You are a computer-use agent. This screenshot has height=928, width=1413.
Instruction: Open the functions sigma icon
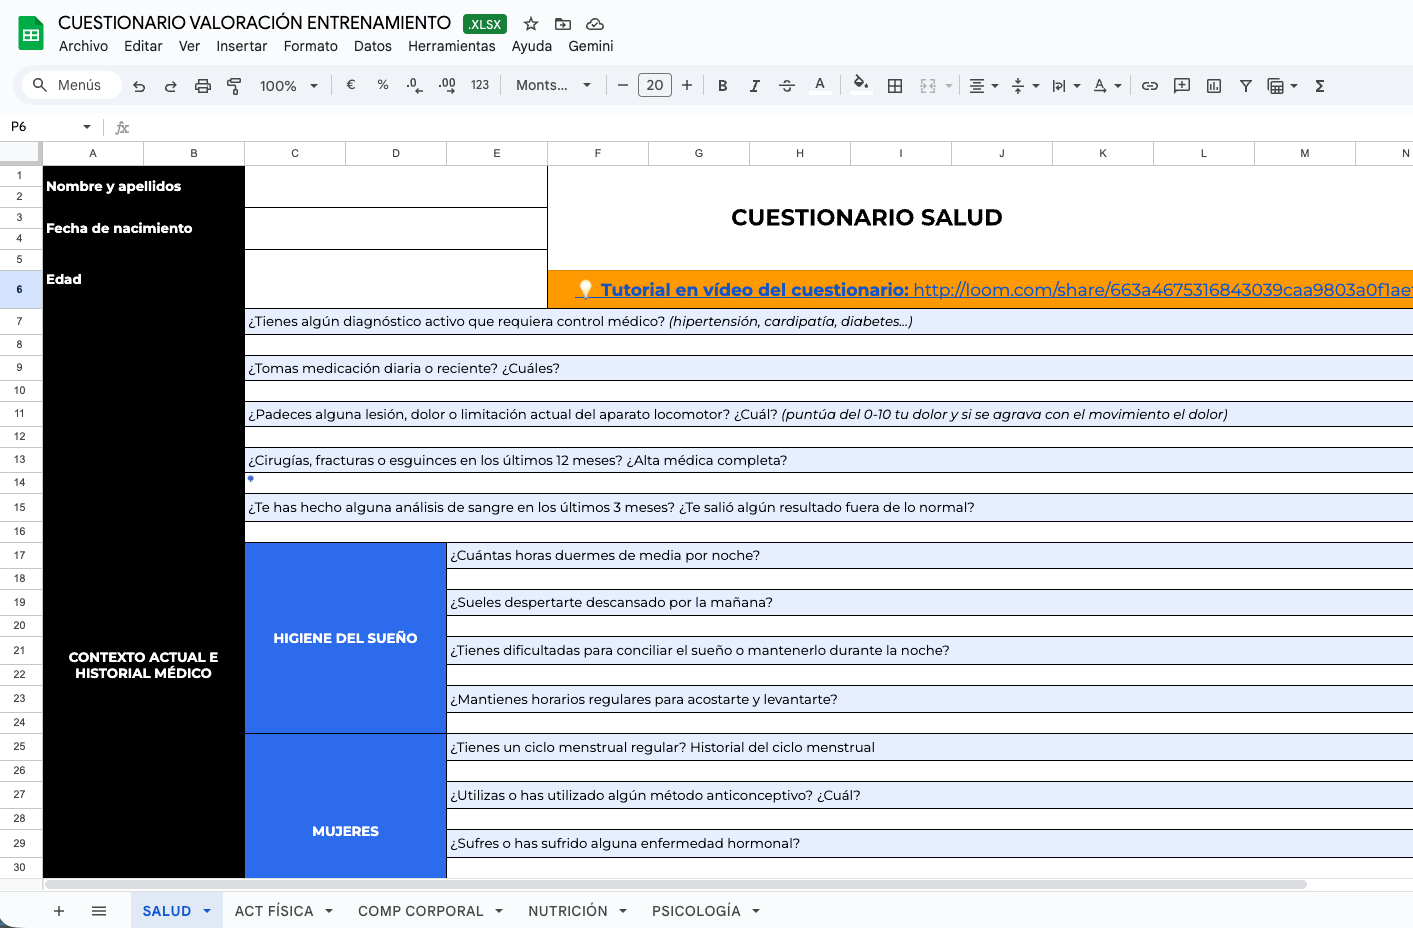(1320, 86)
